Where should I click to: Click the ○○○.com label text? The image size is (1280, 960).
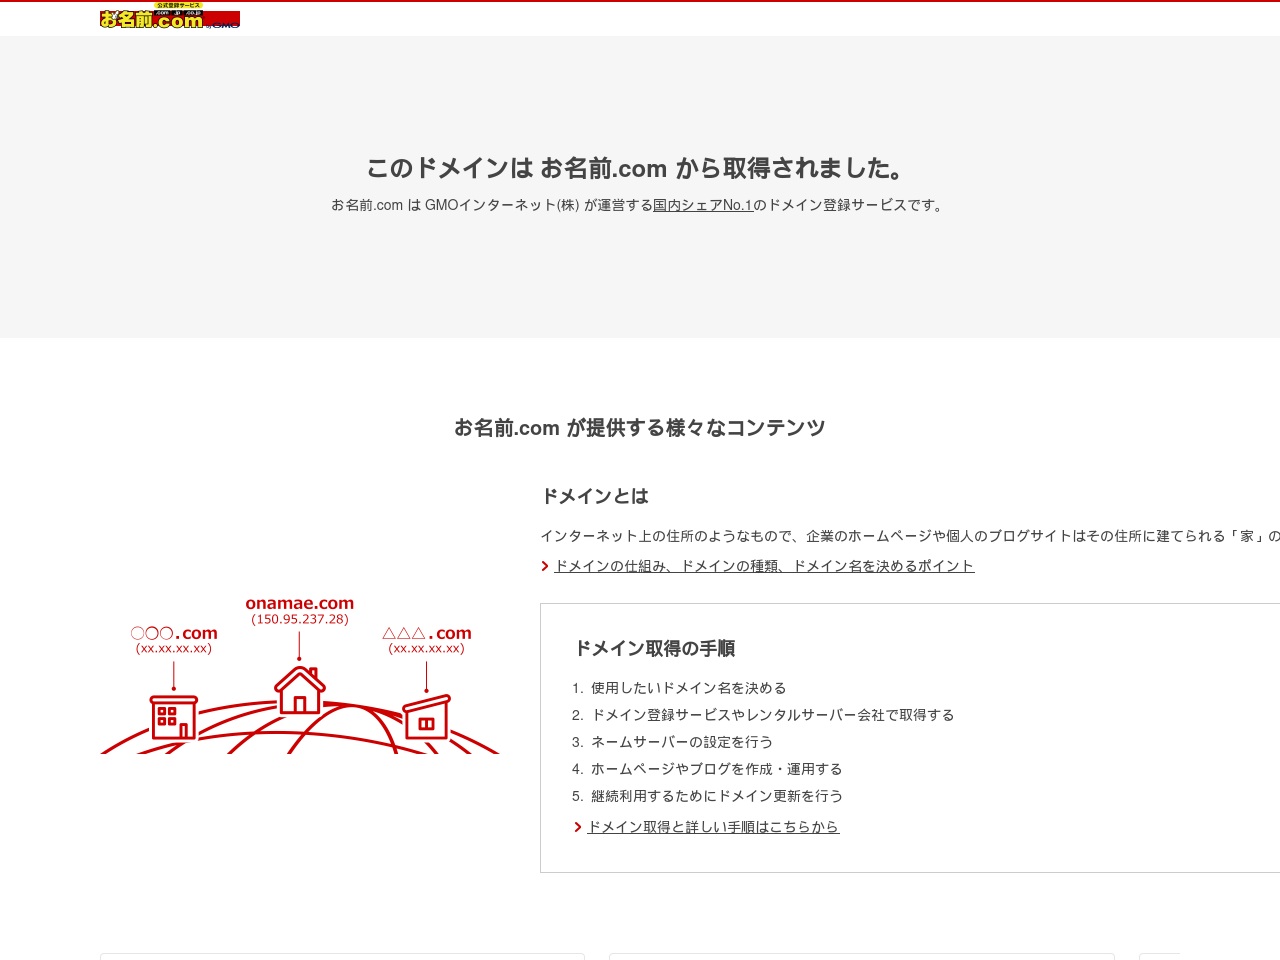pos(174,633)
